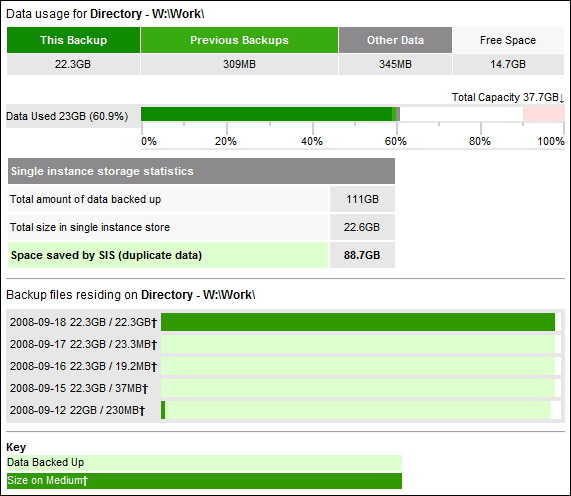Click the dark green 2008-09-18 size bar
The image size is (571, 496).
point(358,322)
